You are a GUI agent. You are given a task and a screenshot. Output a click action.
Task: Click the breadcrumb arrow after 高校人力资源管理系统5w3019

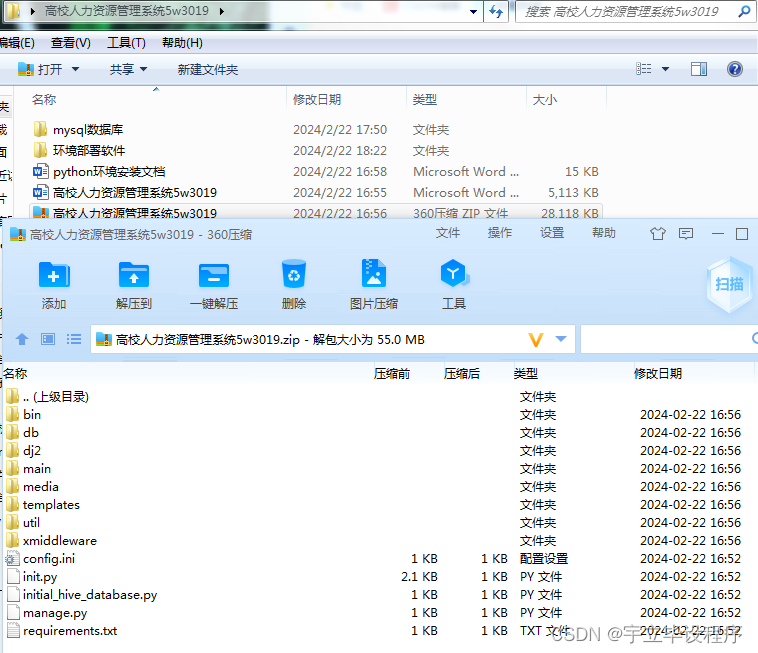[x=221, y=11]
